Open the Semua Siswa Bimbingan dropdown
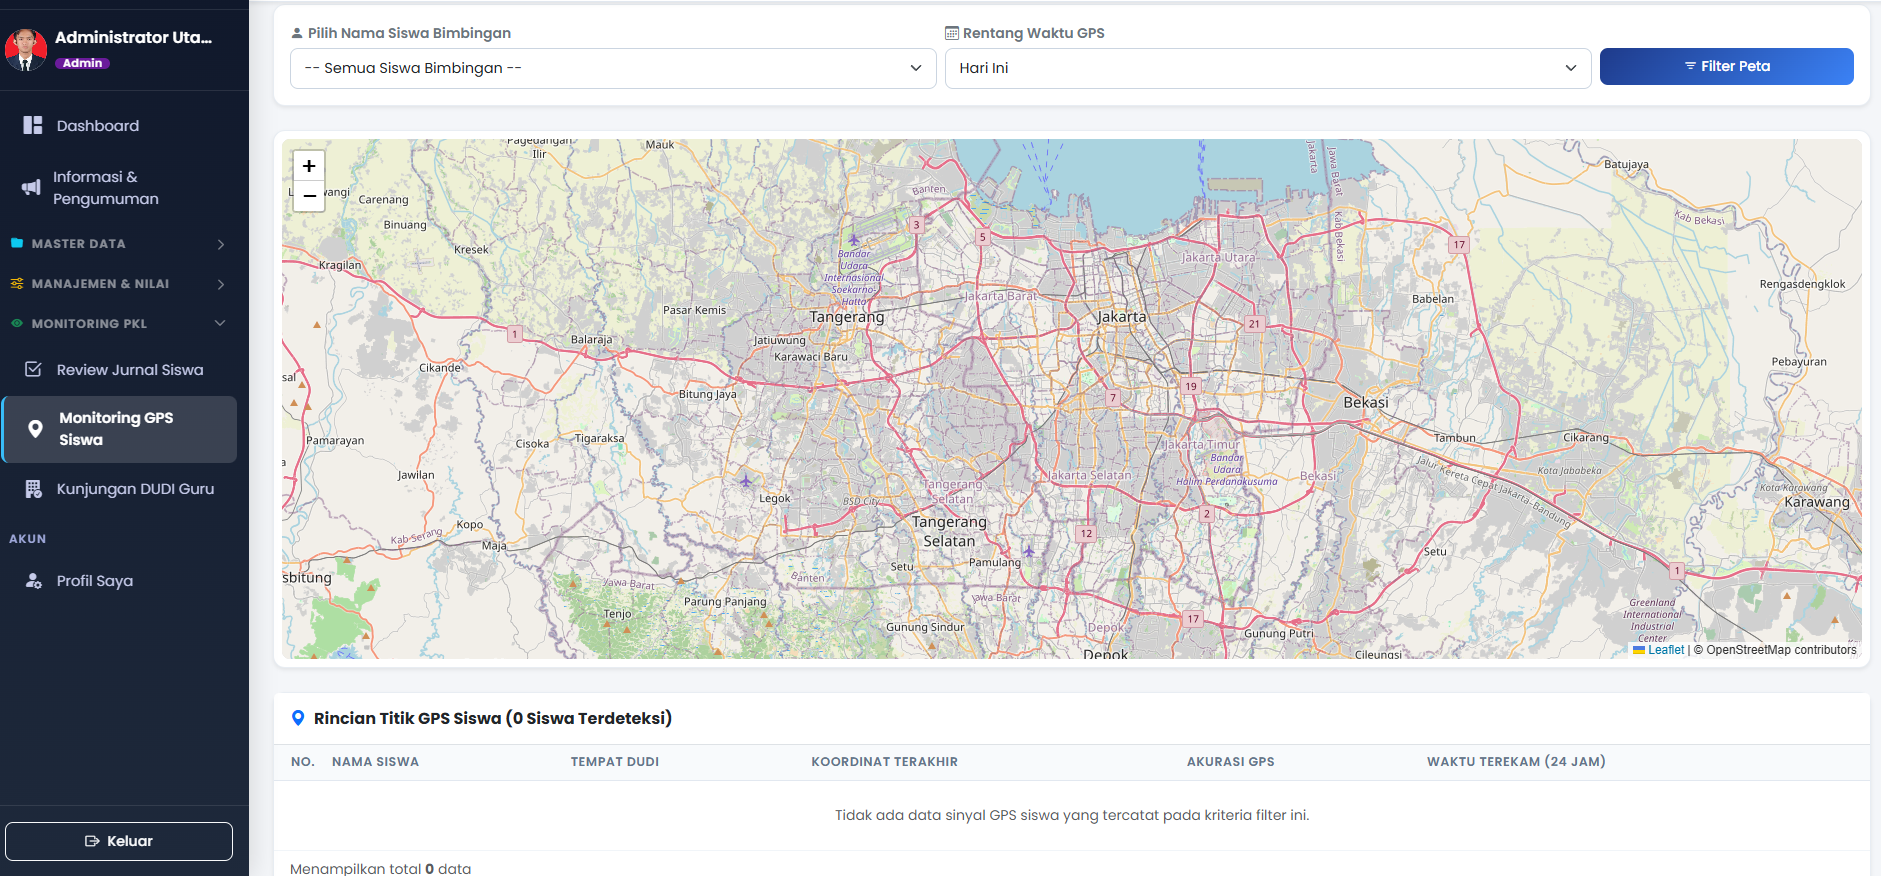1881x876 pixels. [x=613, y=68]
